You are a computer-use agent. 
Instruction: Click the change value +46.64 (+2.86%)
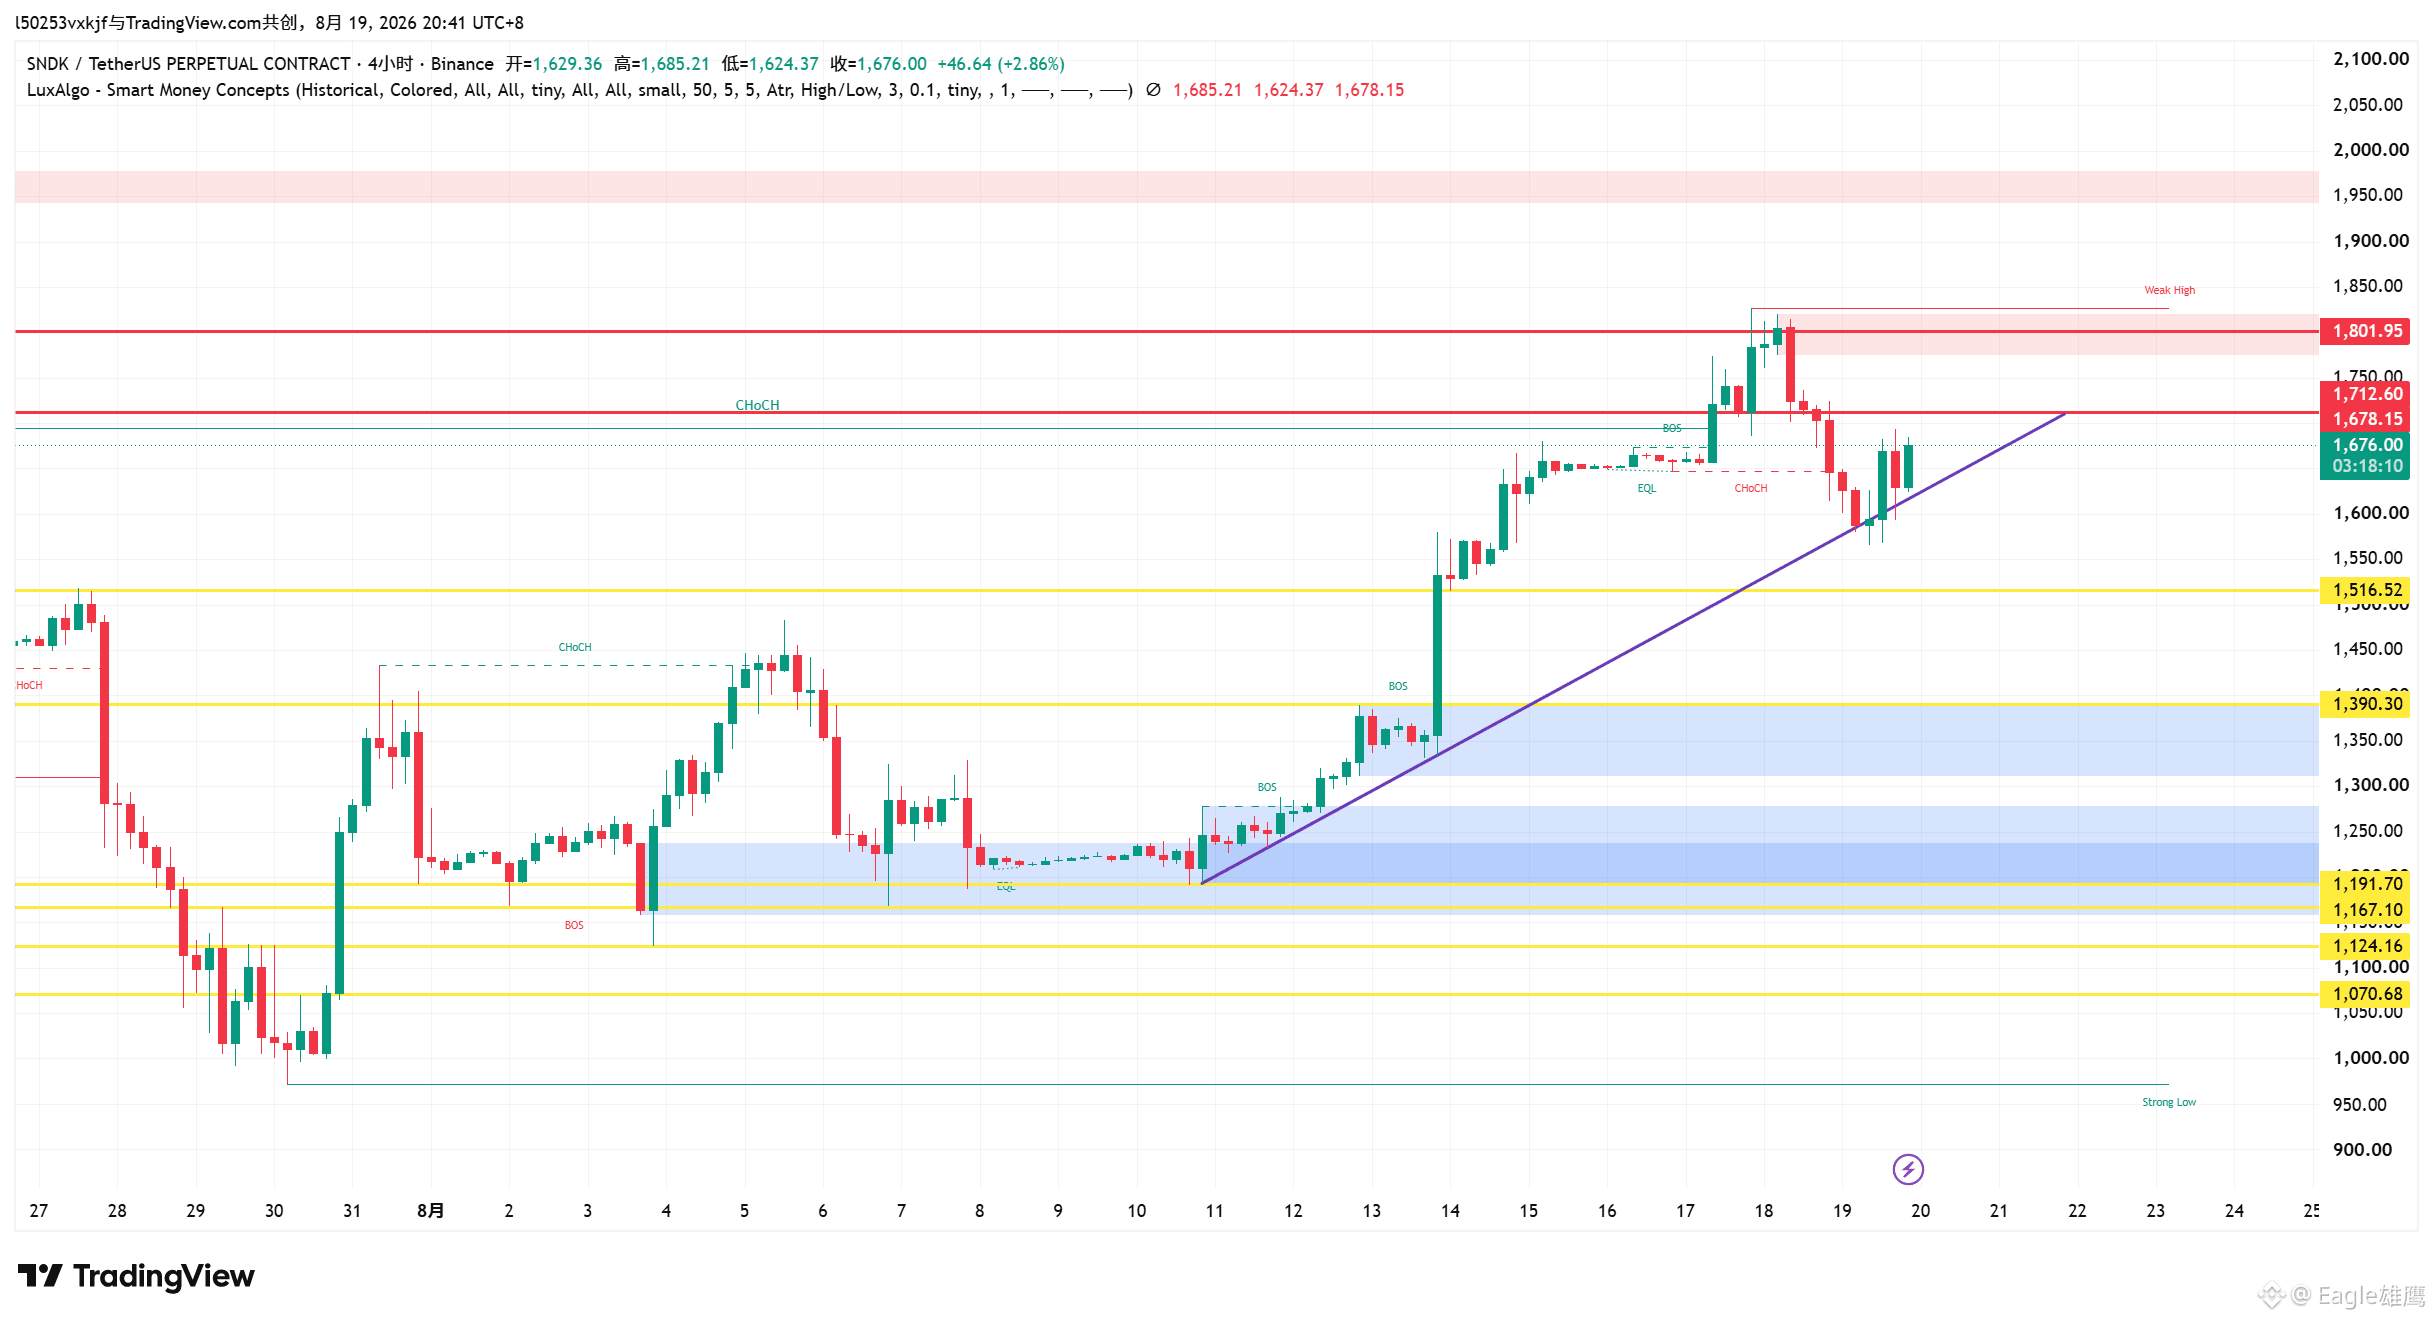pyautogui.click(x=1001, y=64)
